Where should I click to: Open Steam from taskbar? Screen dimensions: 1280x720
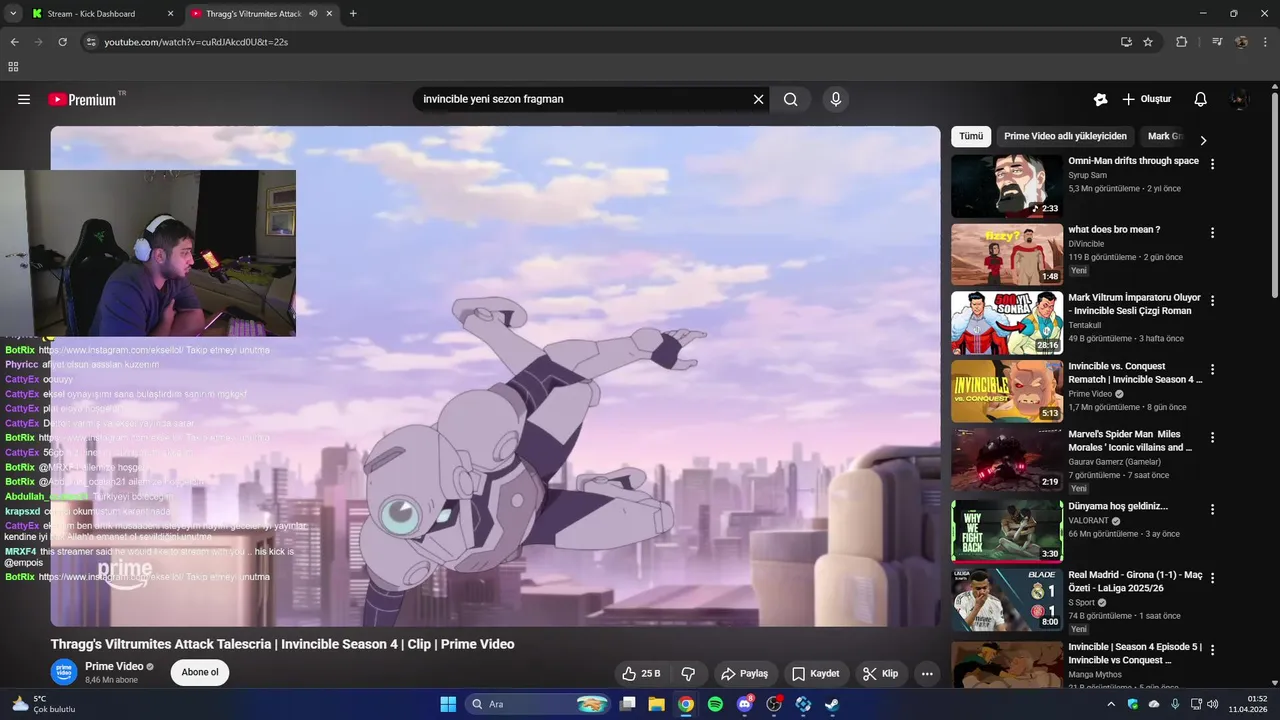(832, 704)
